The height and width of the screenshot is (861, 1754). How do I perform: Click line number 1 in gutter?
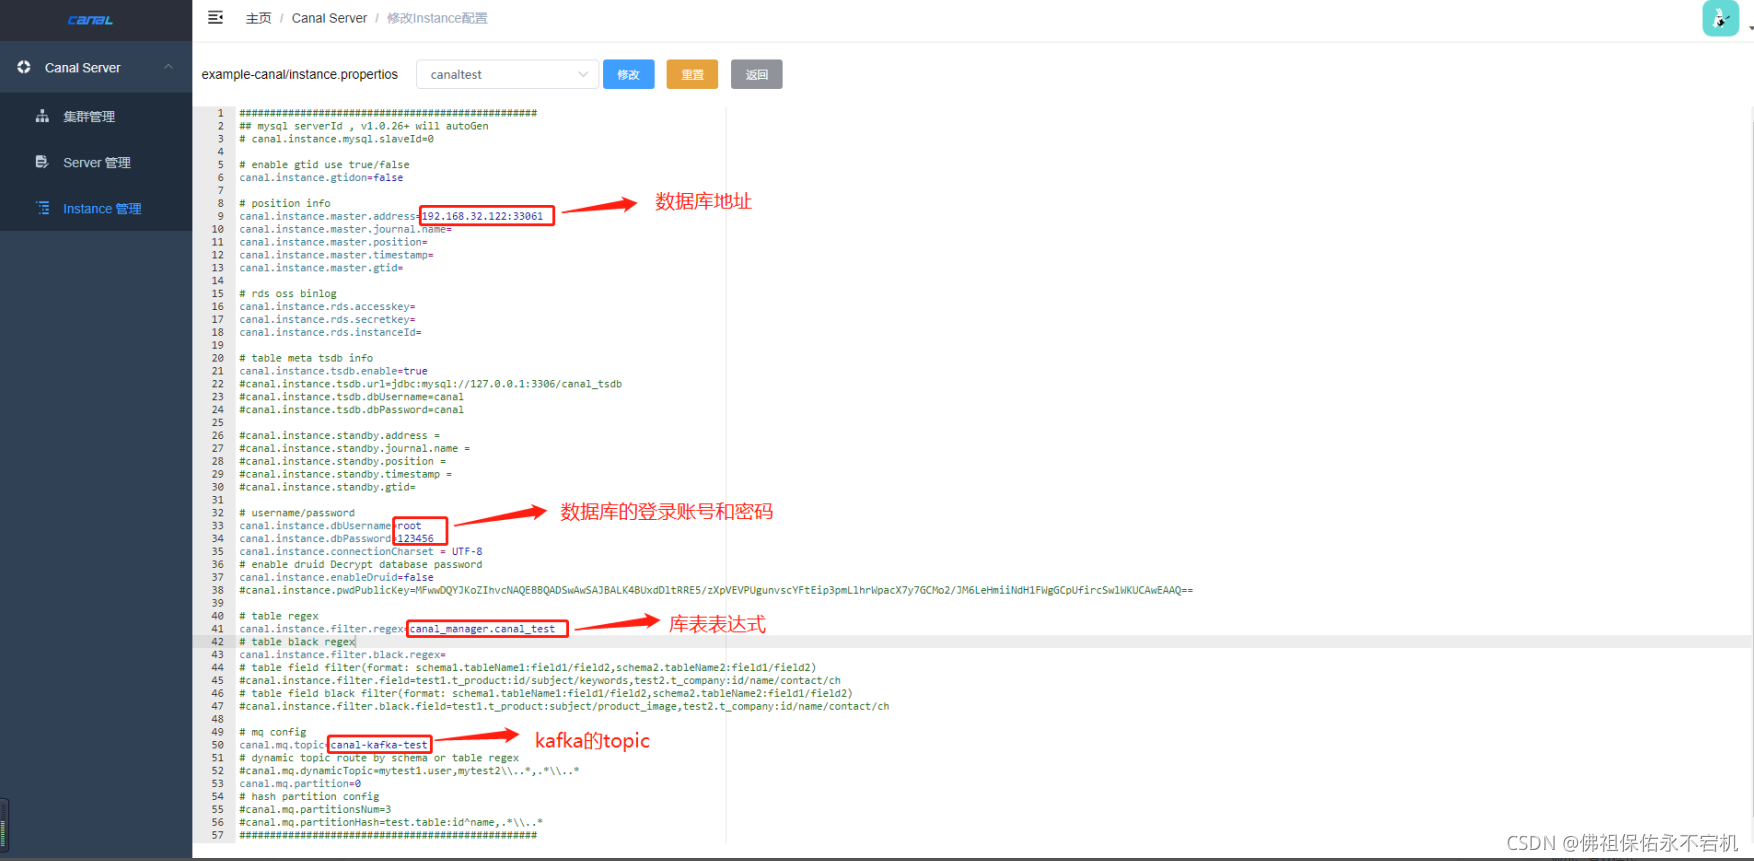[220, 113]
